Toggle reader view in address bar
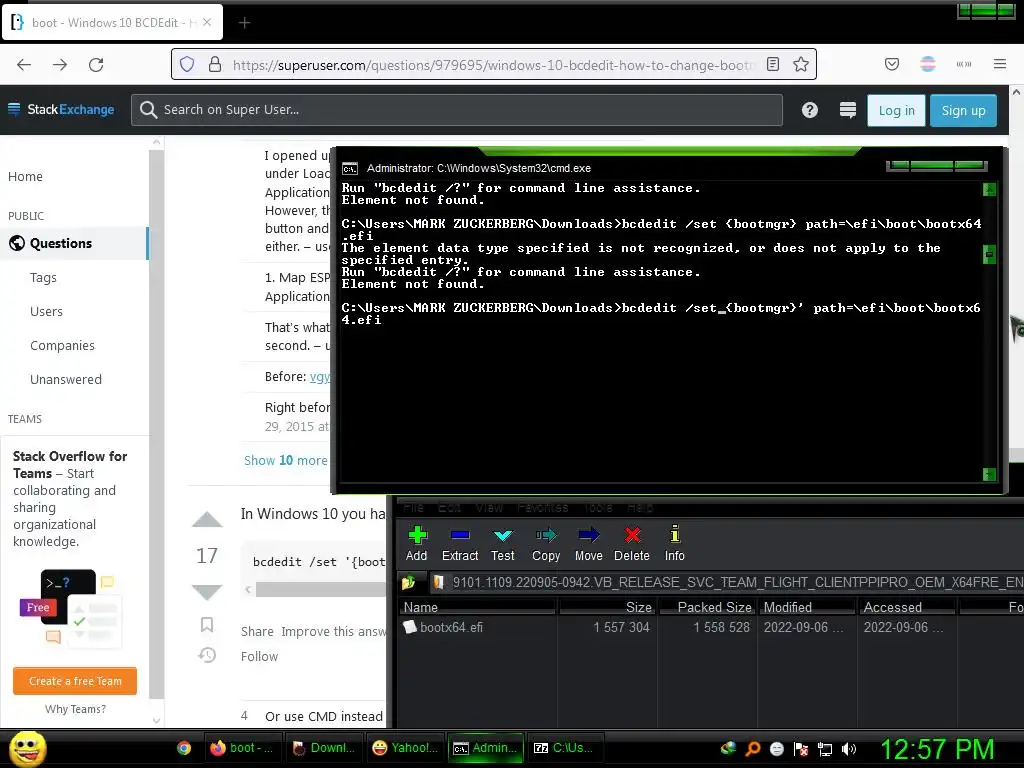This screenshot has width=1024, height=768. pos(773,64)
